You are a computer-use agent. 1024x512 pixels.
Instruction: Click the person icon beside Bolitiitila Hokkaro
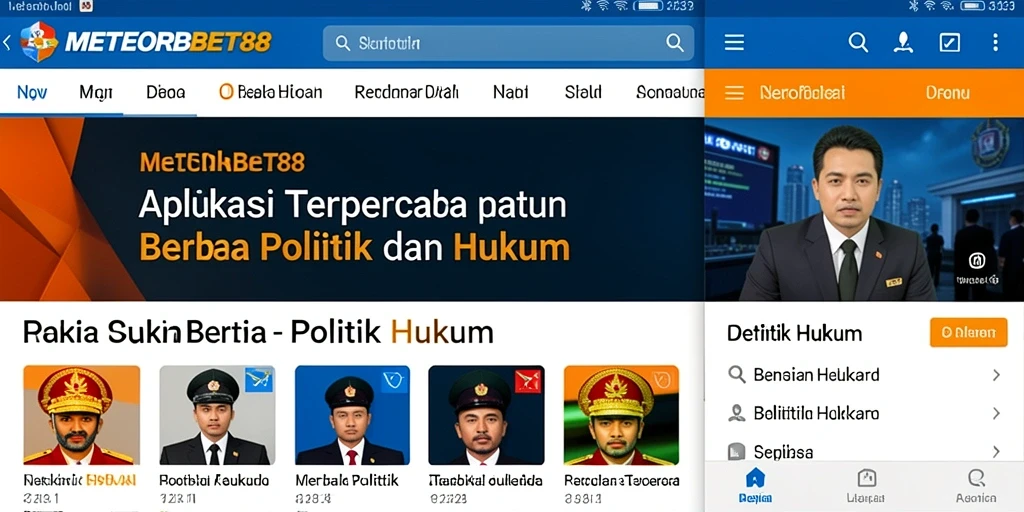tap(737, 413)
